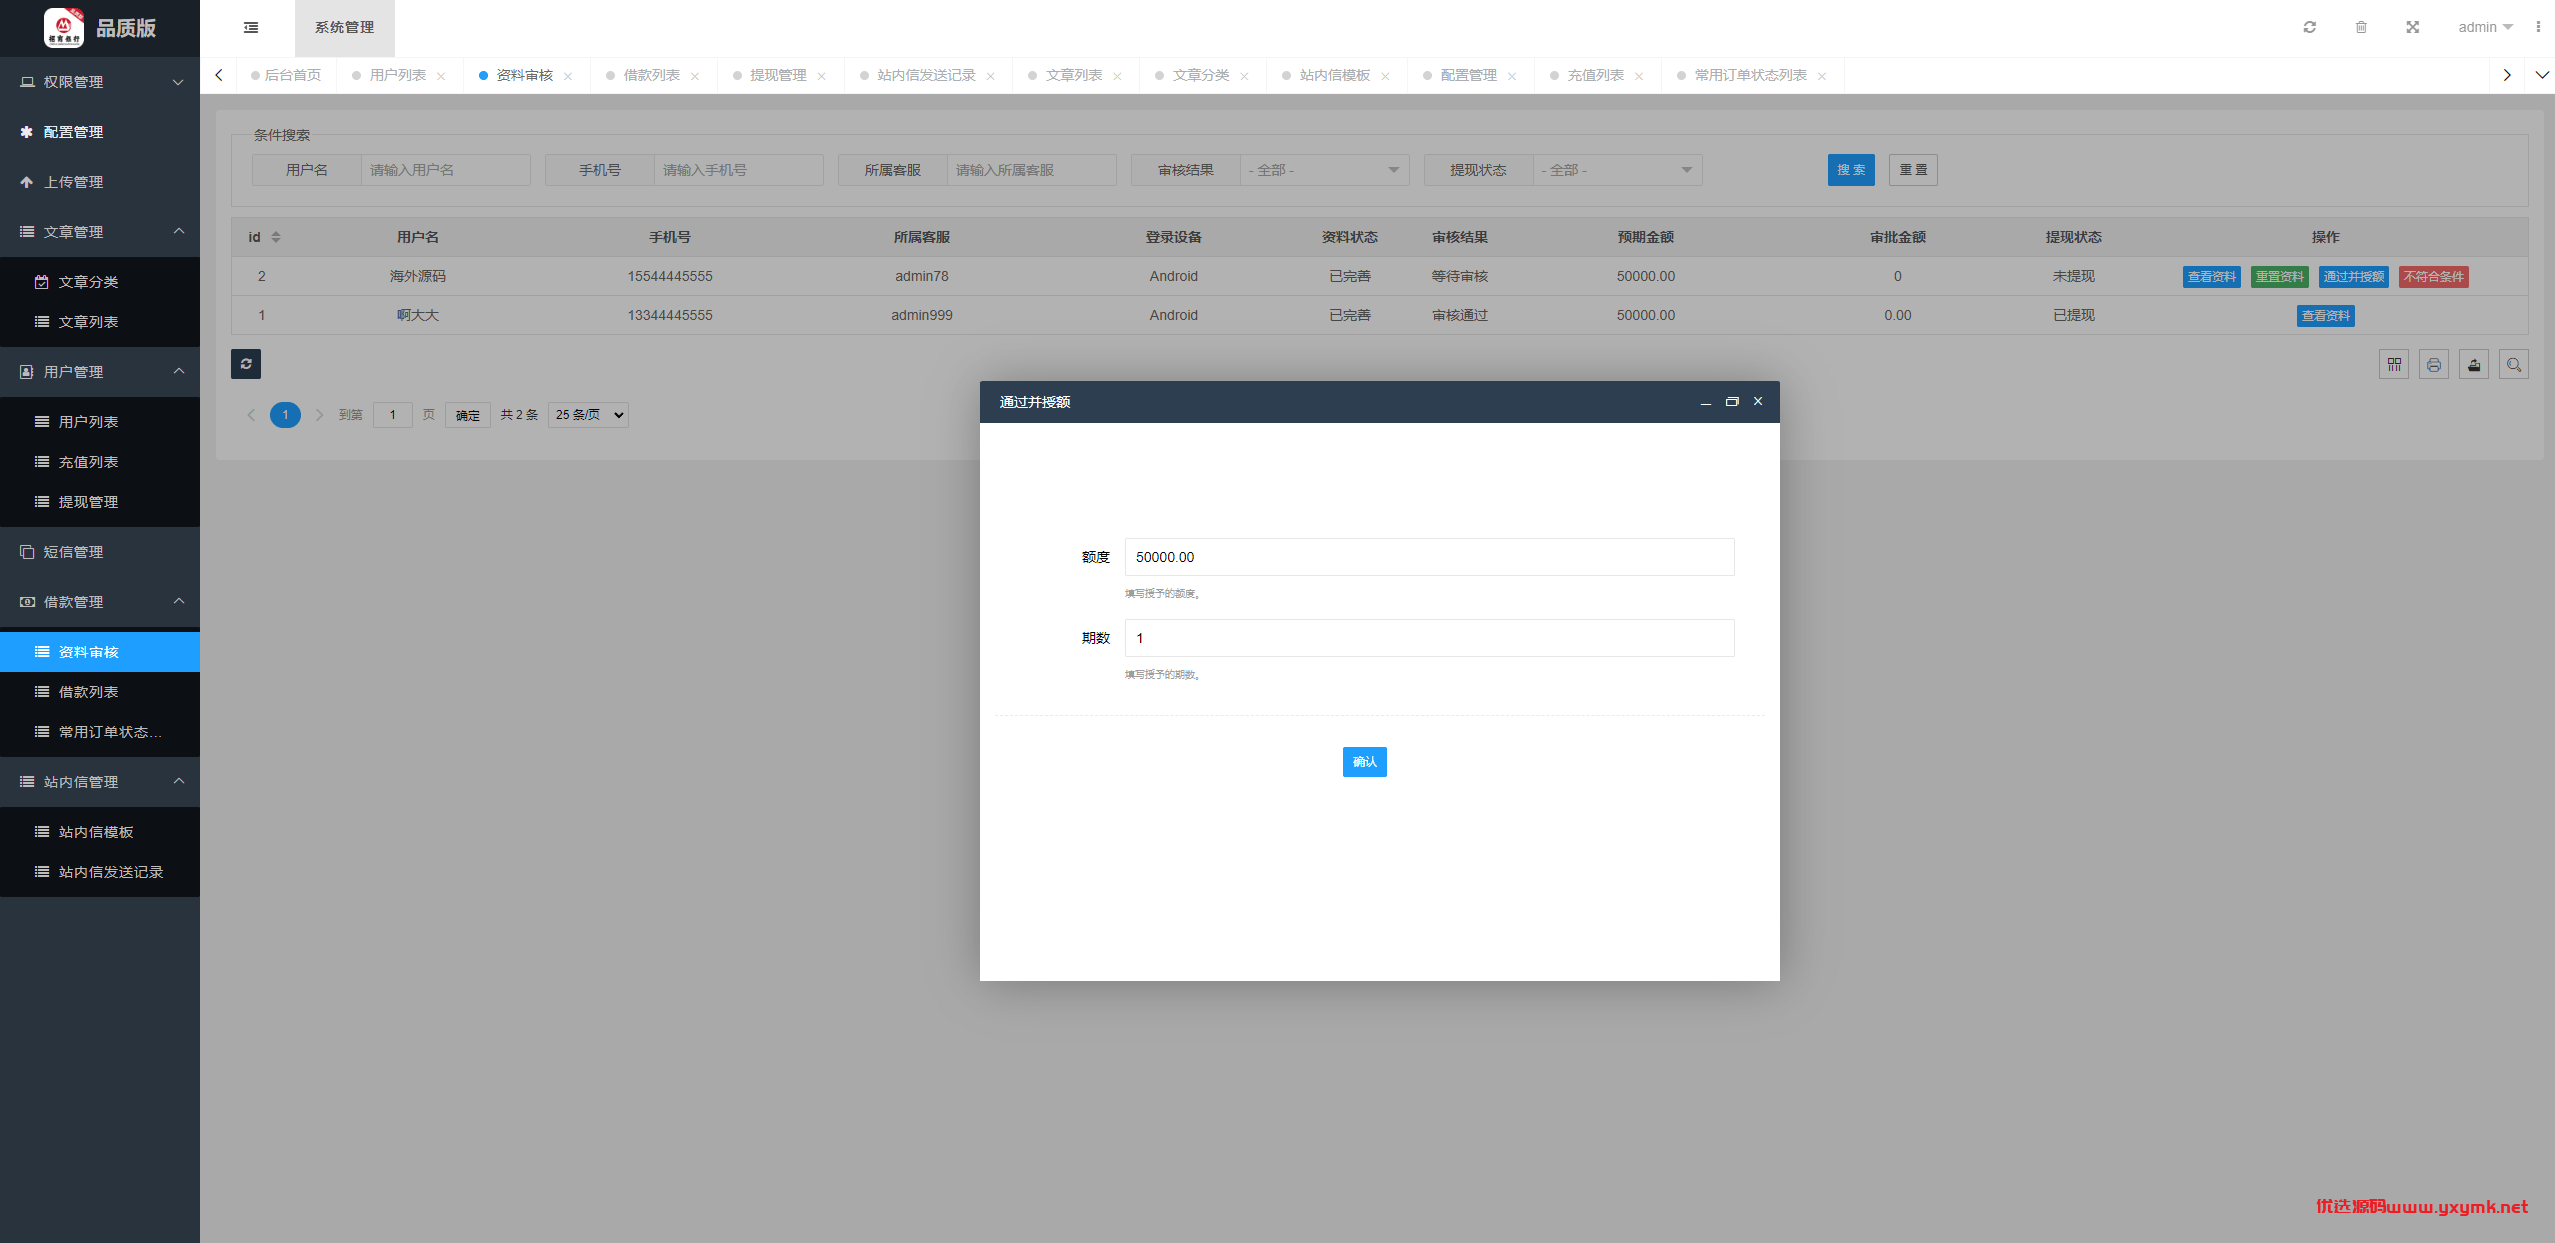The image size is (2555, 1243).
Task: Open the column filter grid icon
Action: coord(2394,365)
